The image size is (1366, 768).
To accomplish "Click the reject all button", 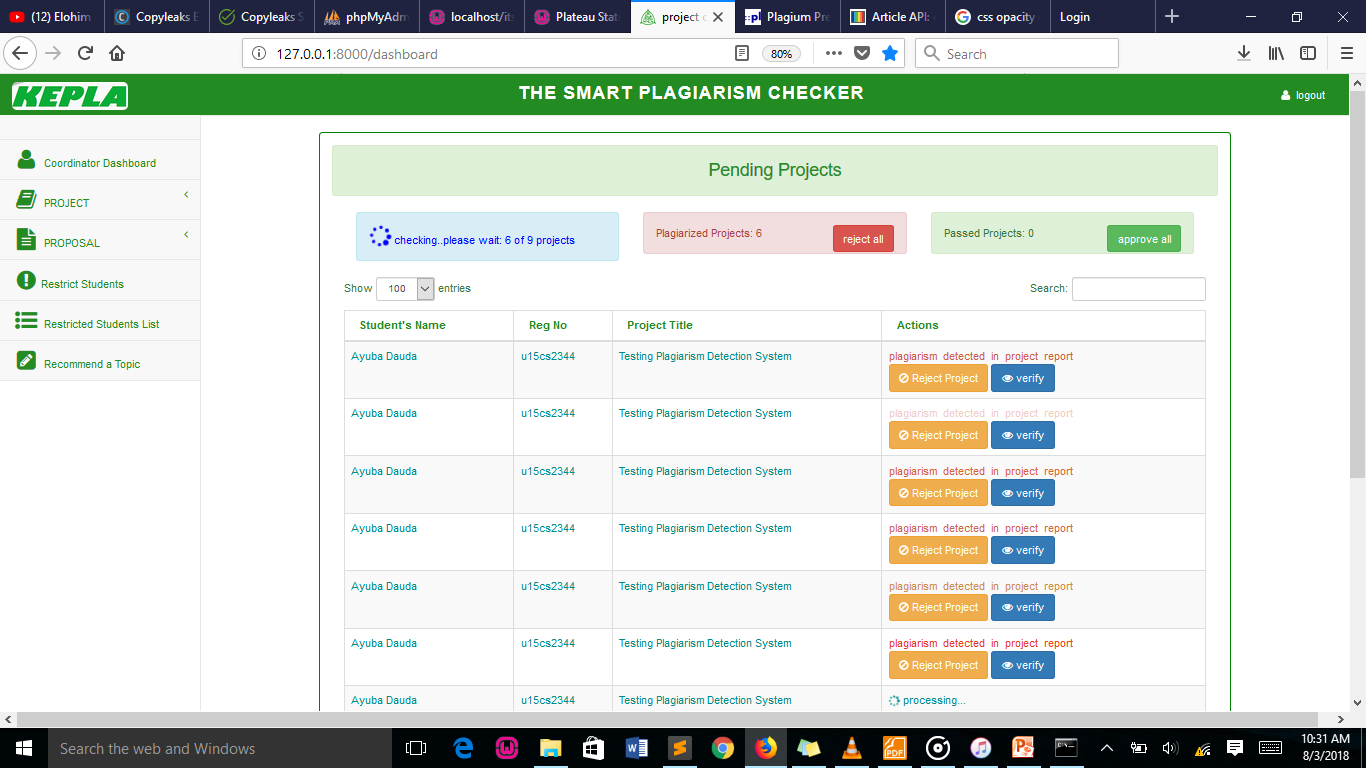I will coord(862,238).
